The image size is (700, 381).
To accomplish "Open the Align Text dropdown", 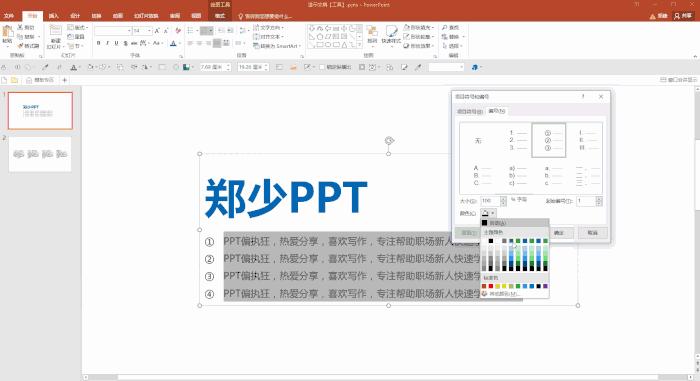I will coord(269,37).
